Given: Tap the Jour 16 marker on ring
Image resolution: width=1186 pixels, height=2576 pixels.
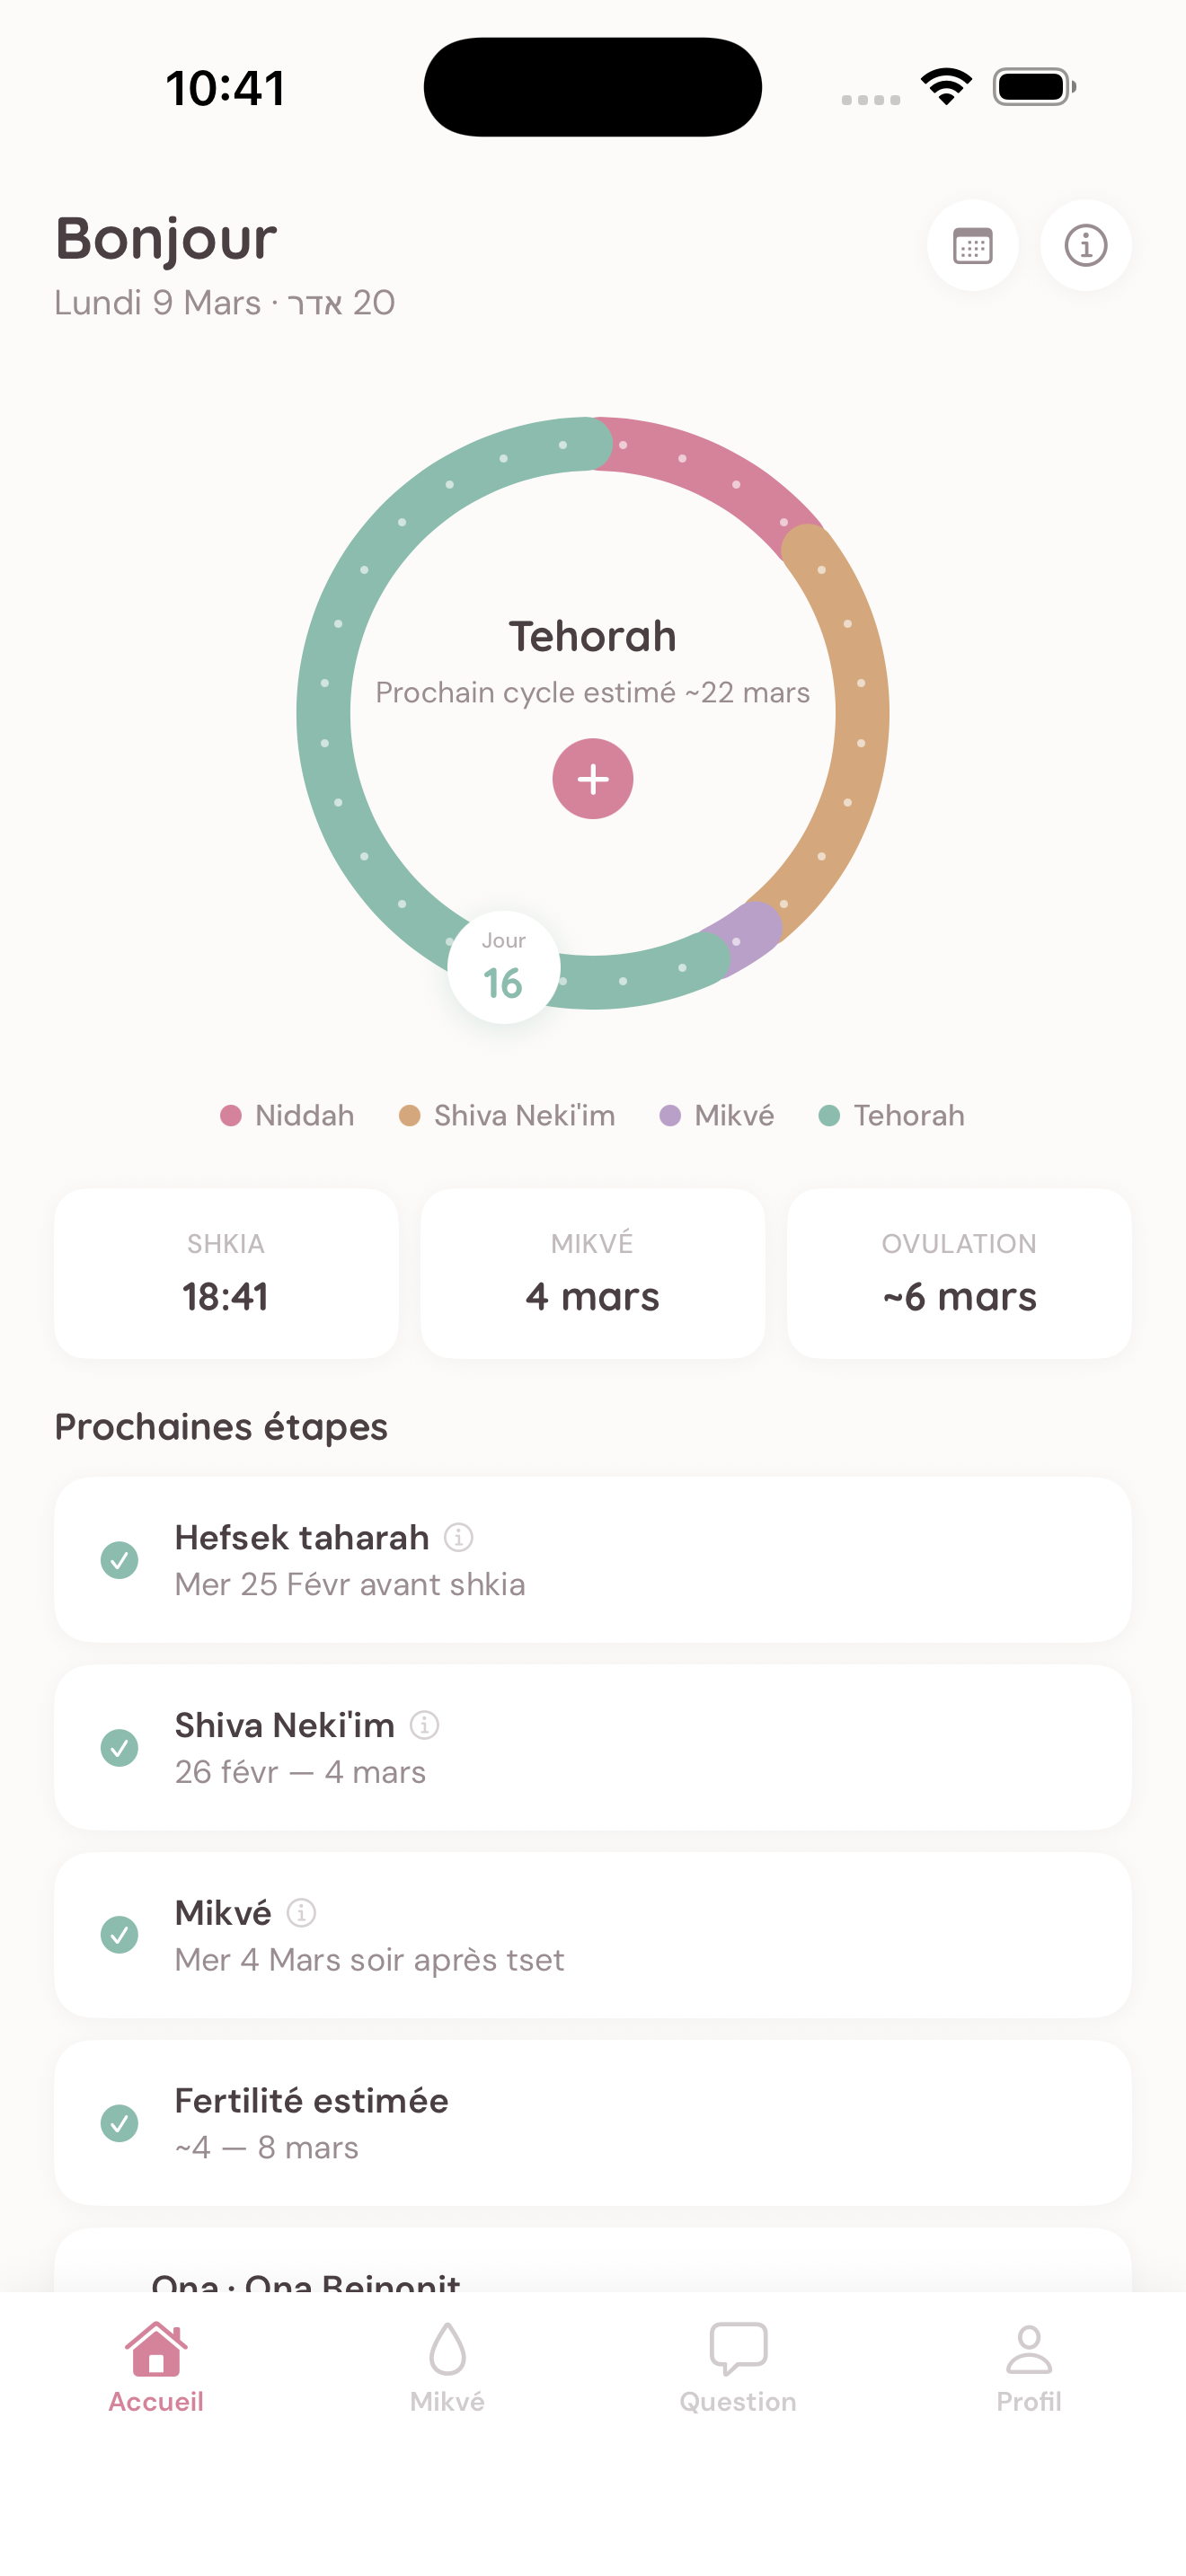Looking at the screenshot, I should (x=503, y=967).
